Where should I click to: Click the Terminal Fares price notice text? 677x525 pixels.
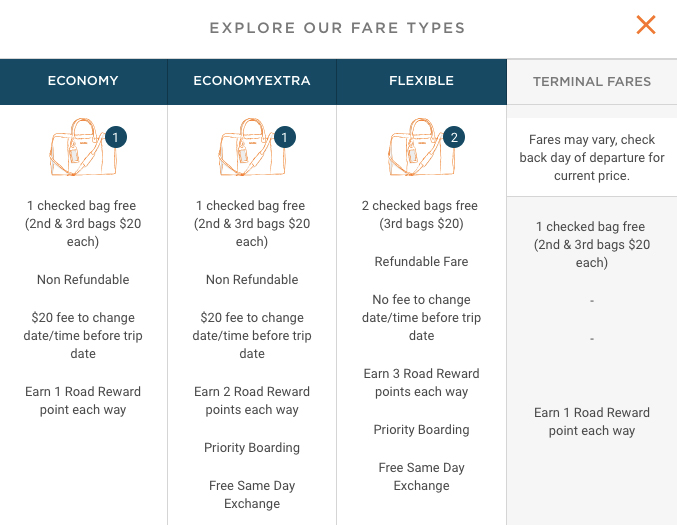592,158
